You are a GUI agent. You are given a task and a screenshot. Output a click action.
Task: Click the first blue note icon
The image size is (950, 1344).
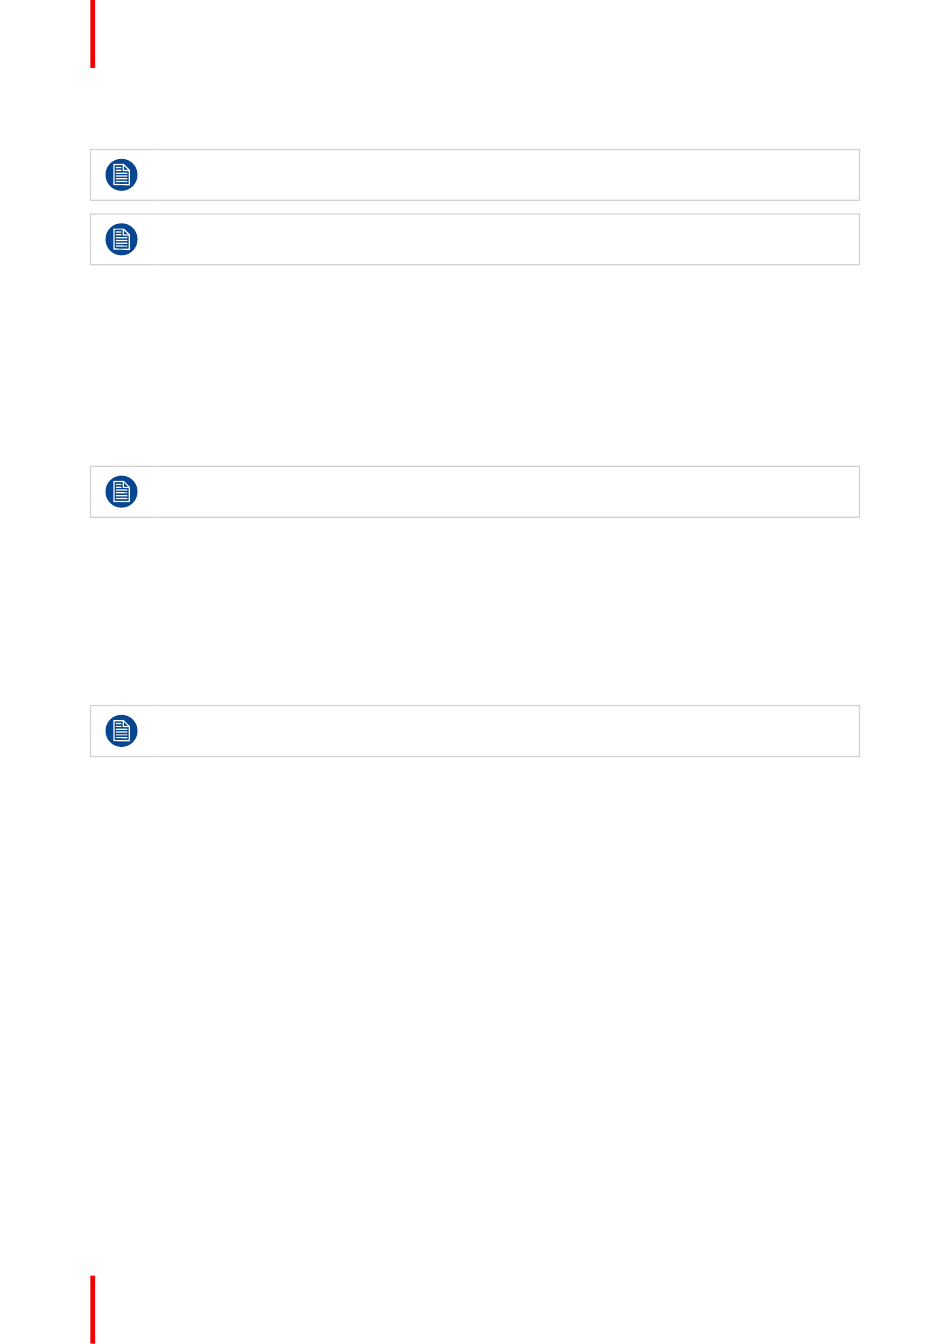(x=121, y=176)
